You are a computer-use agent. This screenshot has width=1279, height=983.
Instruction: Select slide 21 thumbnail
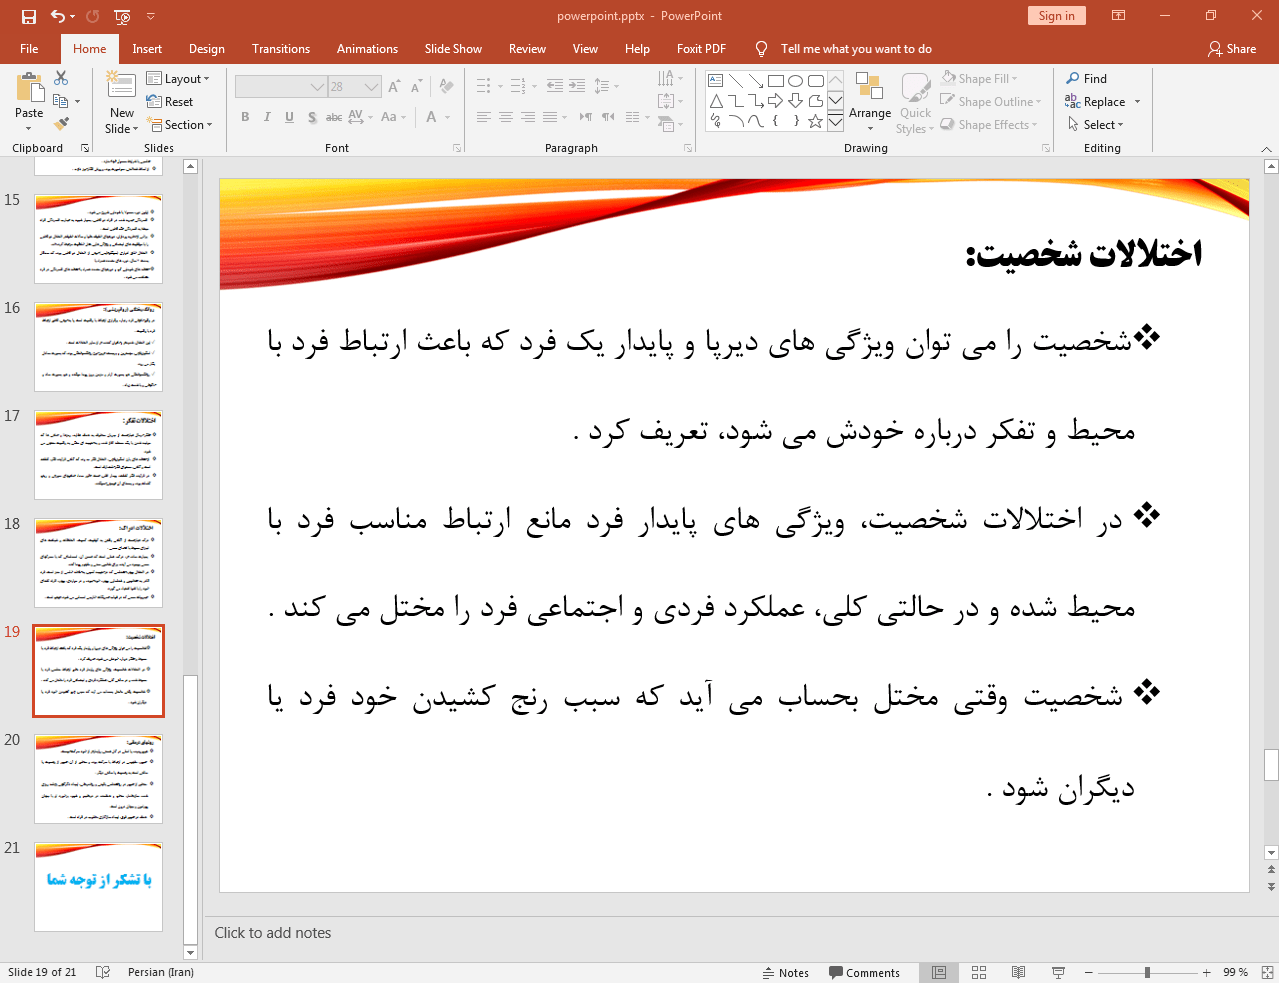(98, 887)
